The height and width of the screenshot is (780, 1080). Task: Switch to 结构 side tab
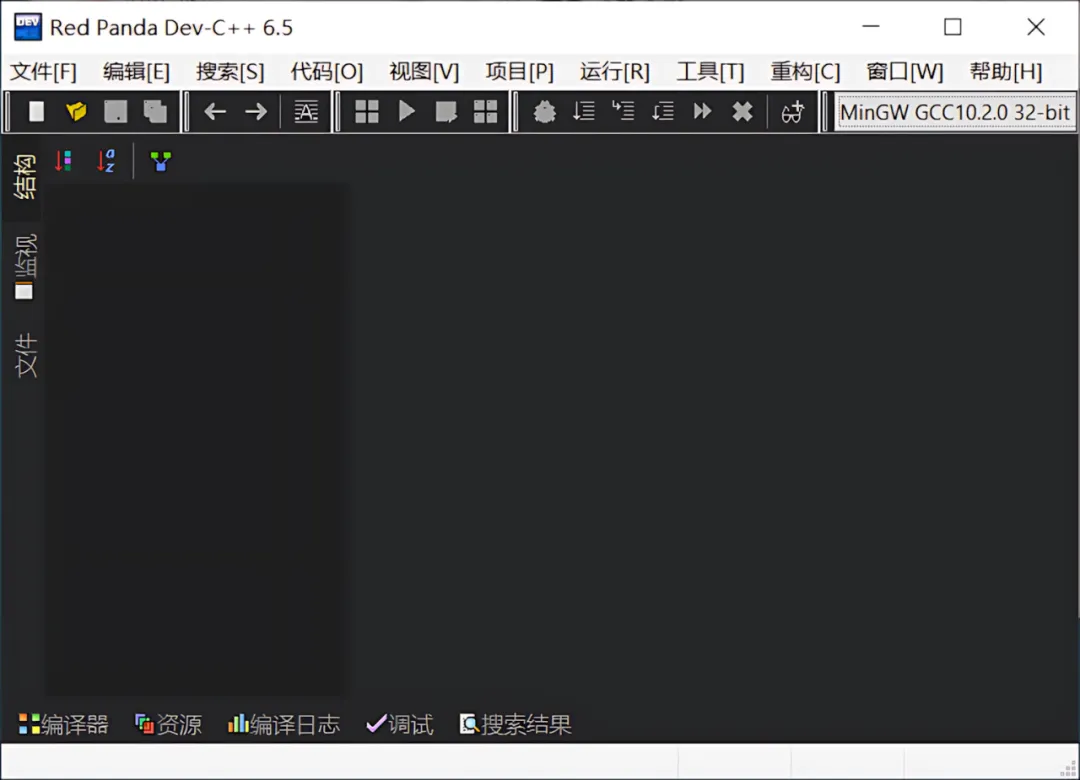pos(25,177)
